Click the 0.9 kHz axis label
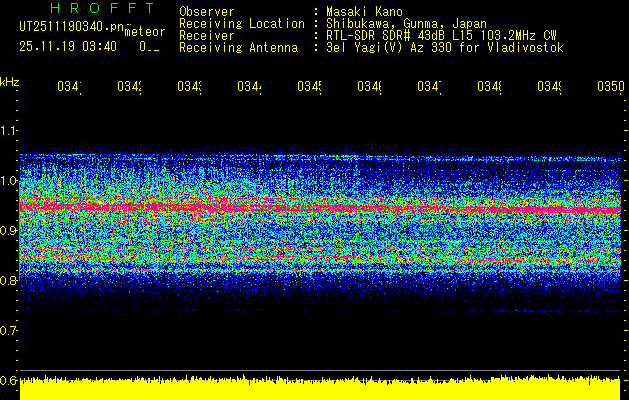The image size is (629, 400). 8,230
